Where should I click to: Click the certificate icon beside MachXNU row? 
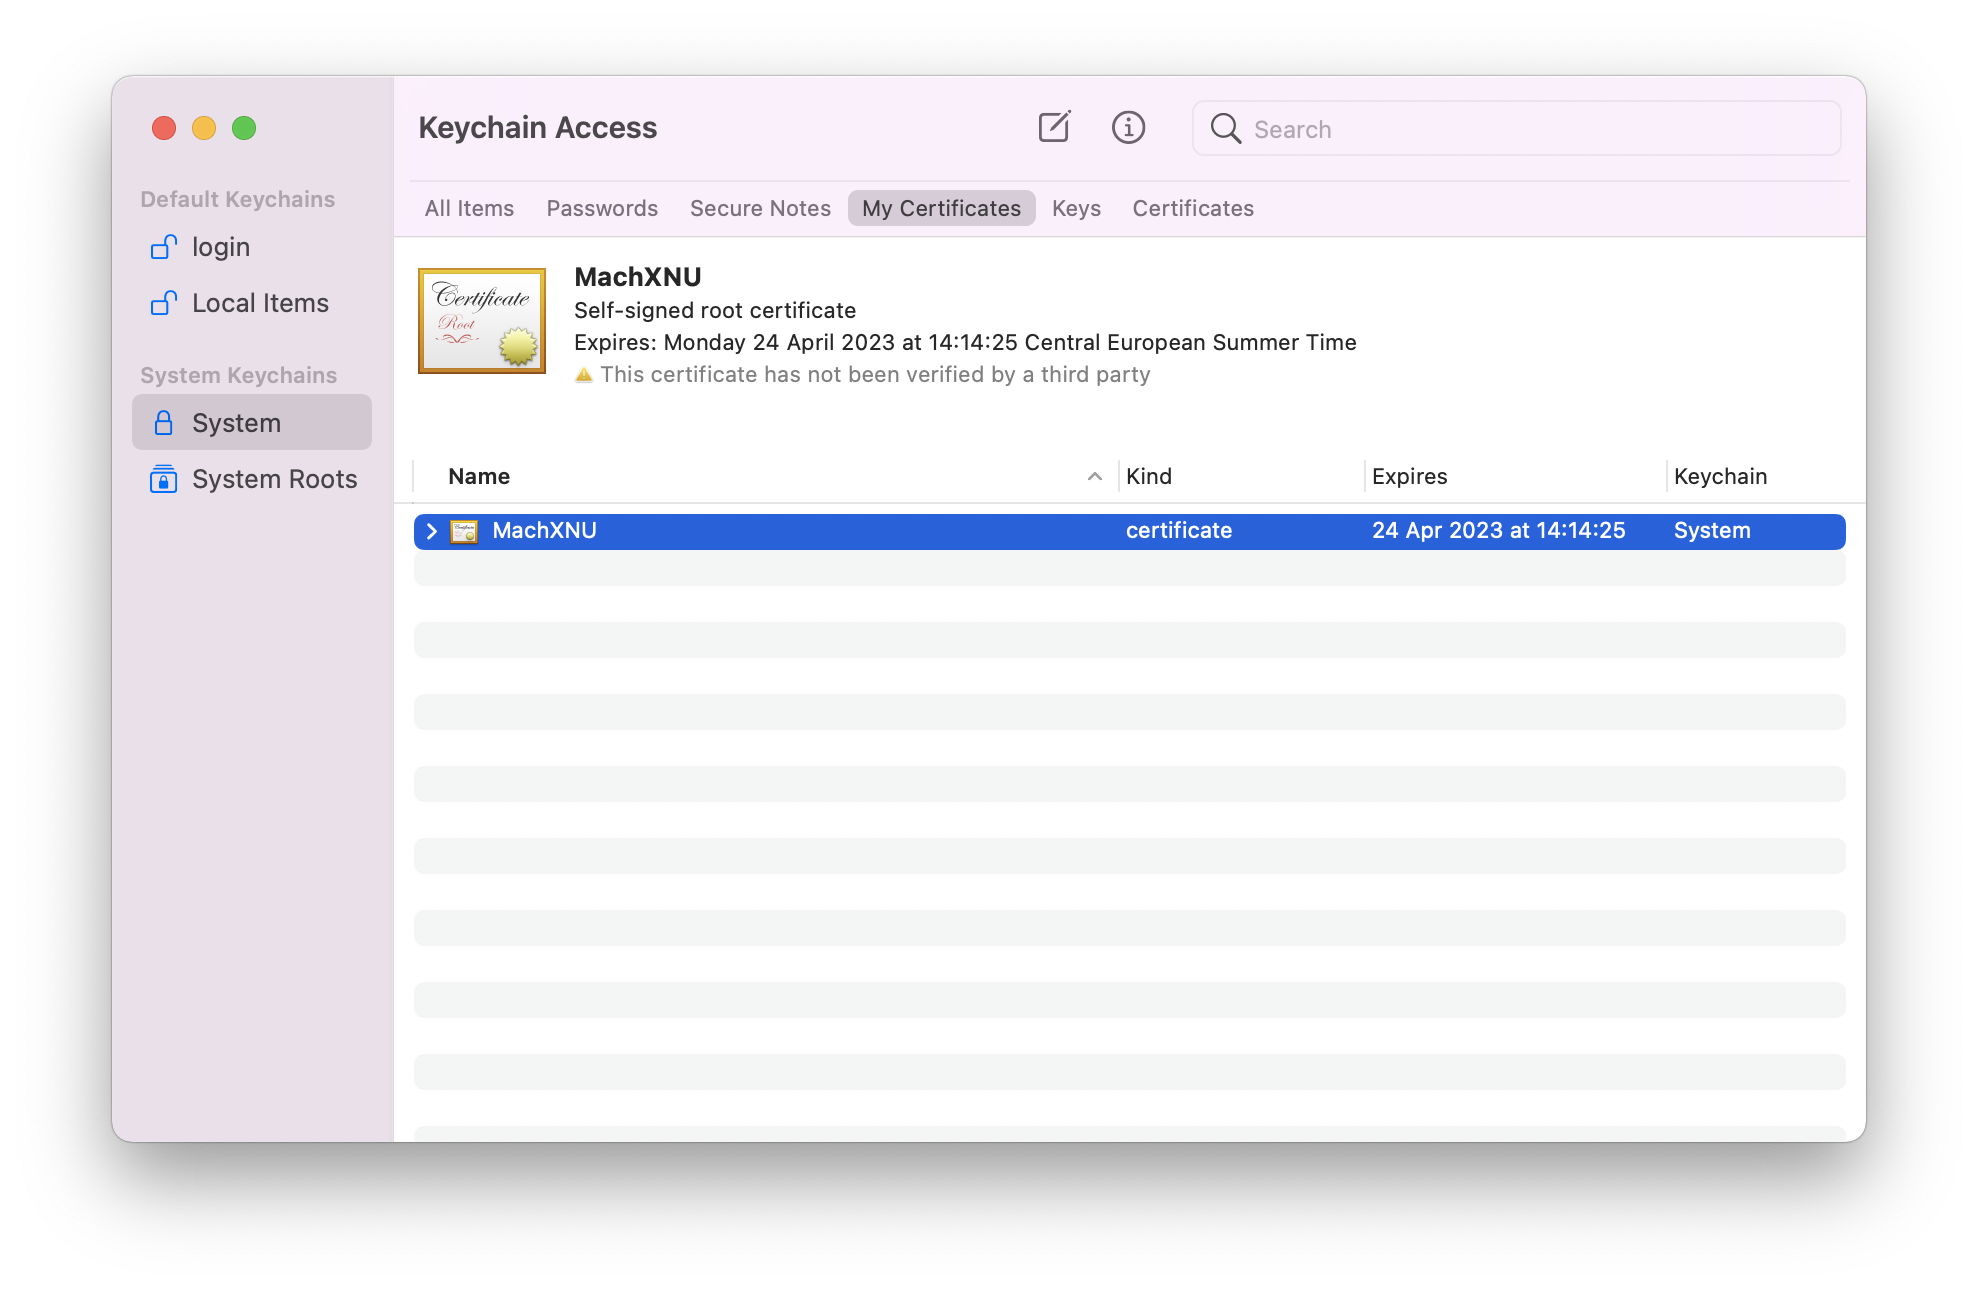465,530
